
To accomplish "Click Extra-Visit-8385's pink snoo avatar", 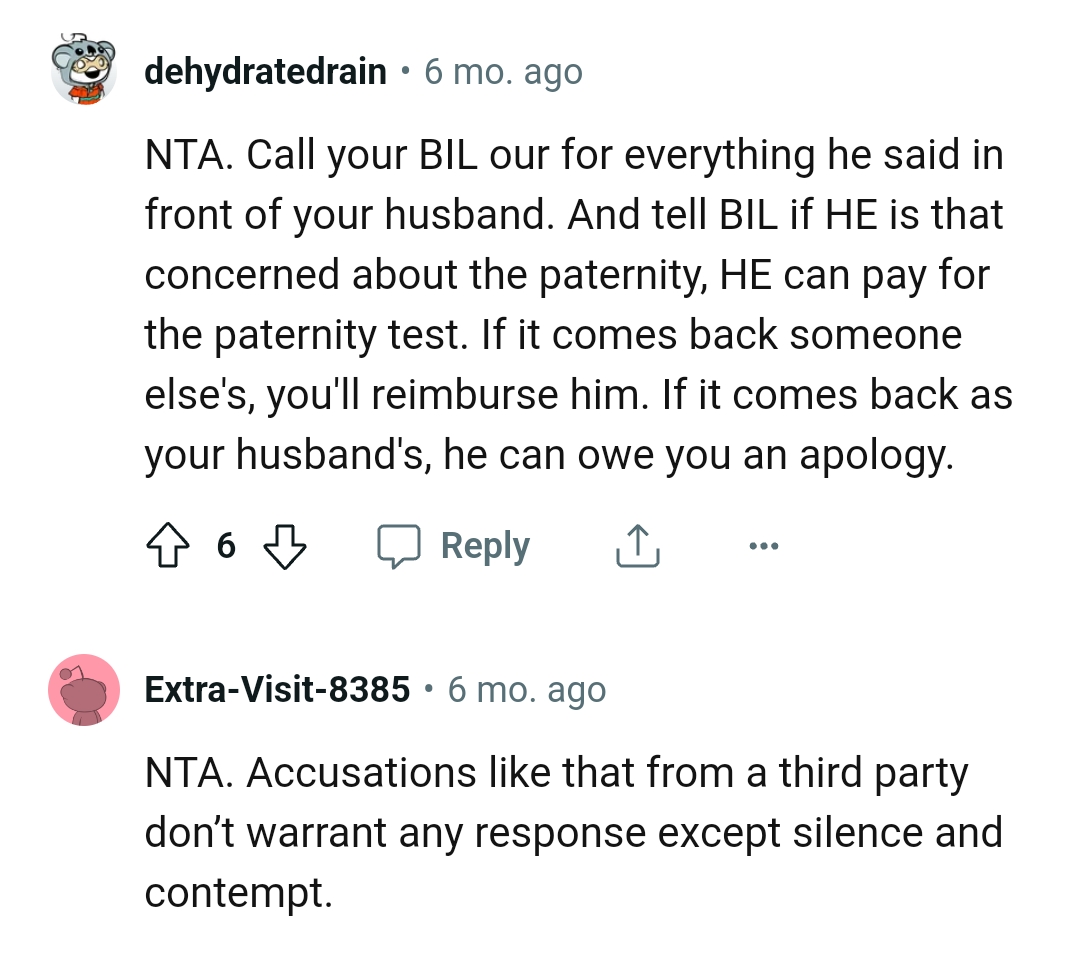I will 85,688.
